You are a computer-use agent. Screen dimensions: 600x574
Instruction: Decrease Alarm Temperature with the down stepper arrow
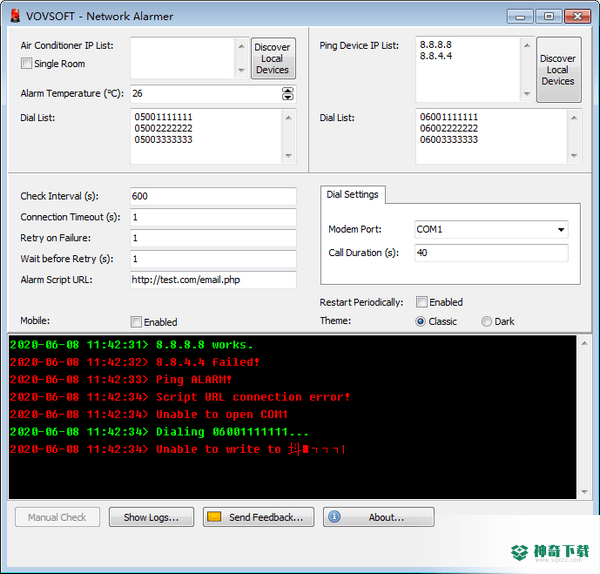287,97
